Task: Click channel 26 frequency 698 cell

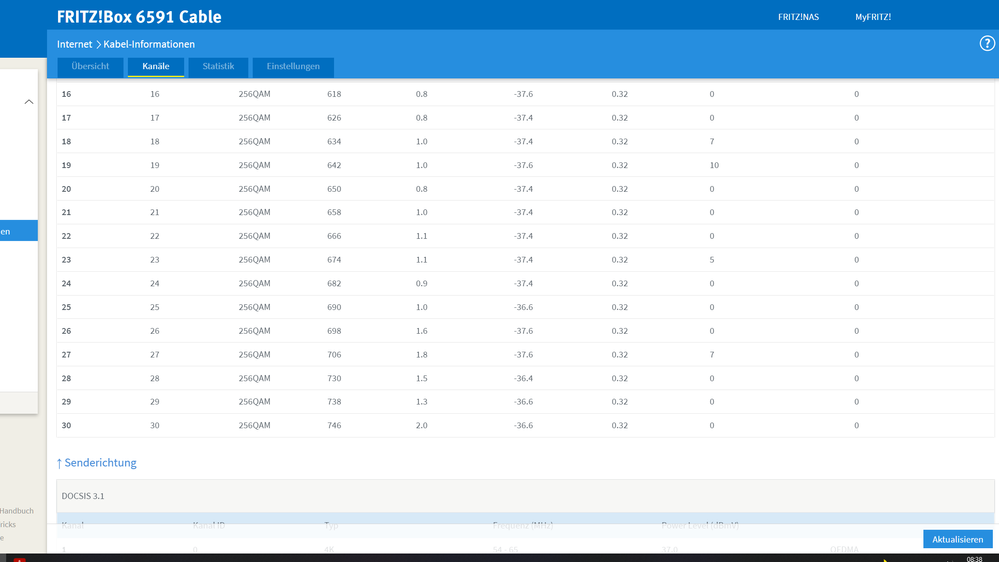Action: (334, 331)
